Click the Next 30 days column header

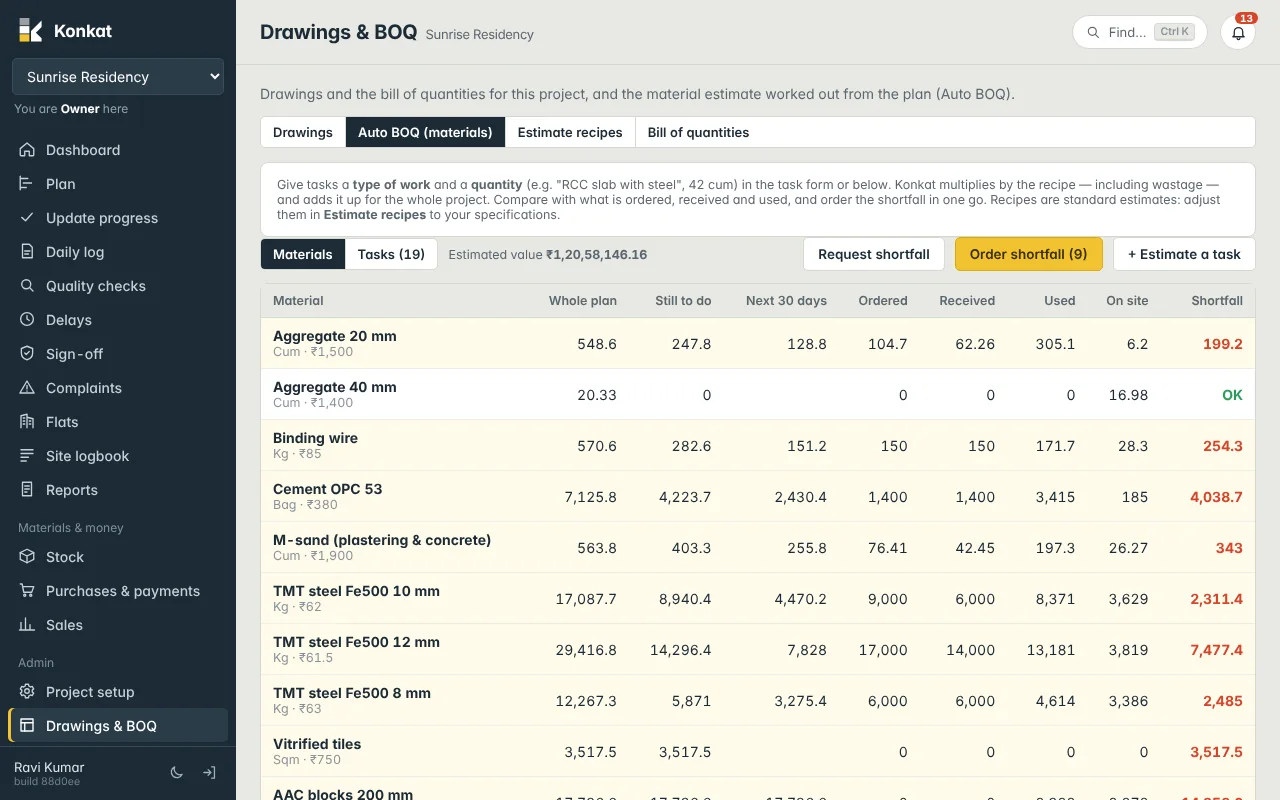(786, 301)
